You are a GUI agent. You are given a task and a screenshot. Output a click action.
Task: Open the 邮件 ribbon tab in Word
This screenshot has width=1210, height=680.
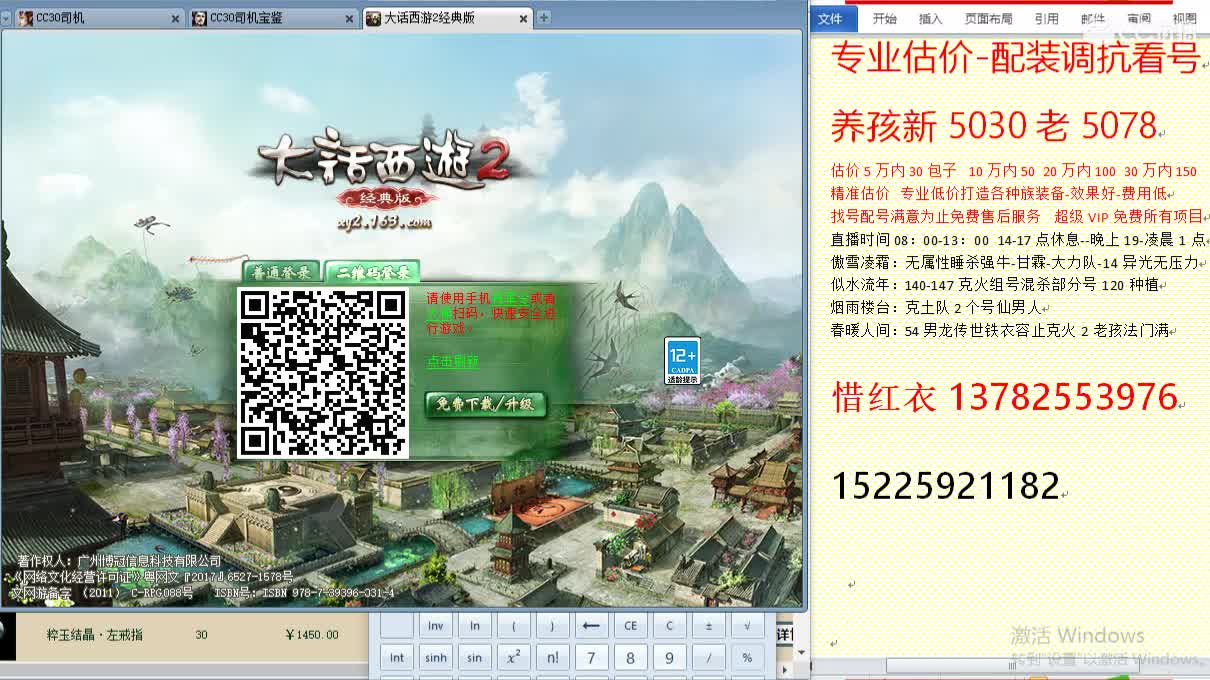pyautogui.click(x=1093, y=18)
